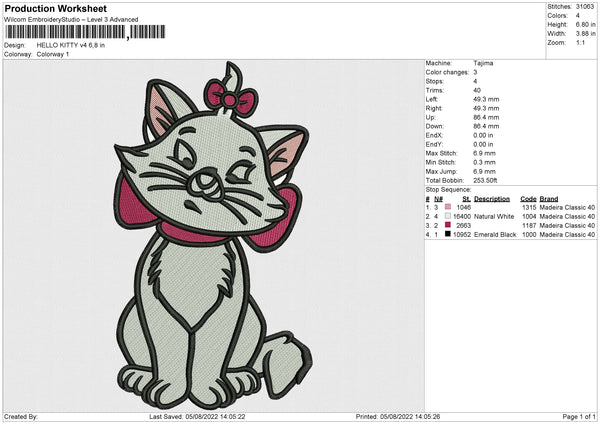Click the Zoom value 1:1
The height and width of the screenshot is (424, 600).
point(580,42)
